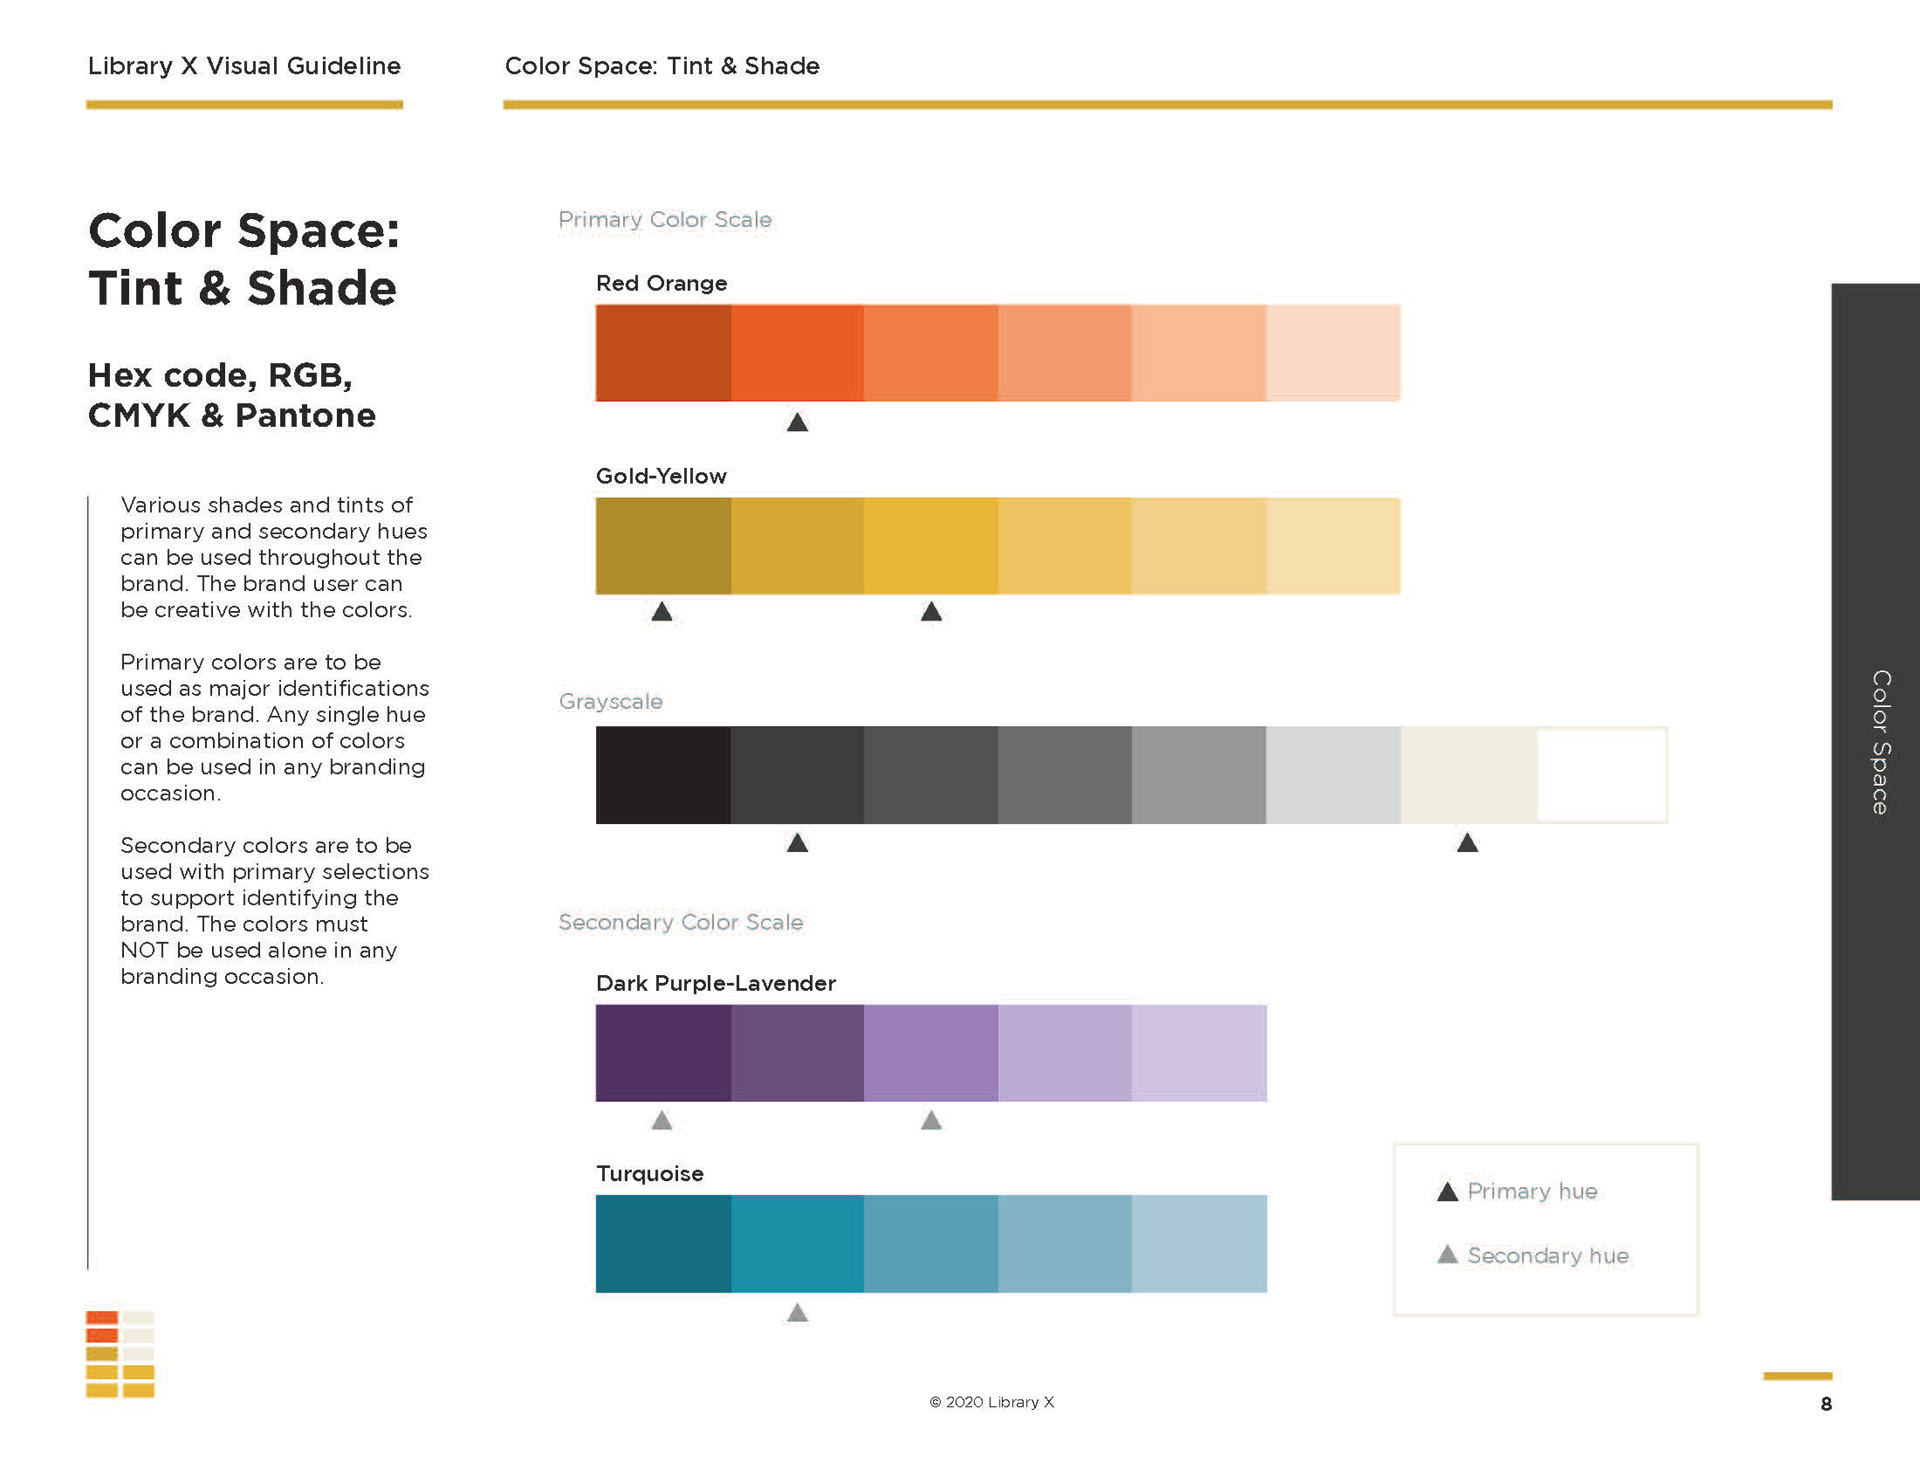The height and width of the screenshot is (1484, 1920).
Task: Pick the white grayscale swatch
Action: tap(1601, 775)
